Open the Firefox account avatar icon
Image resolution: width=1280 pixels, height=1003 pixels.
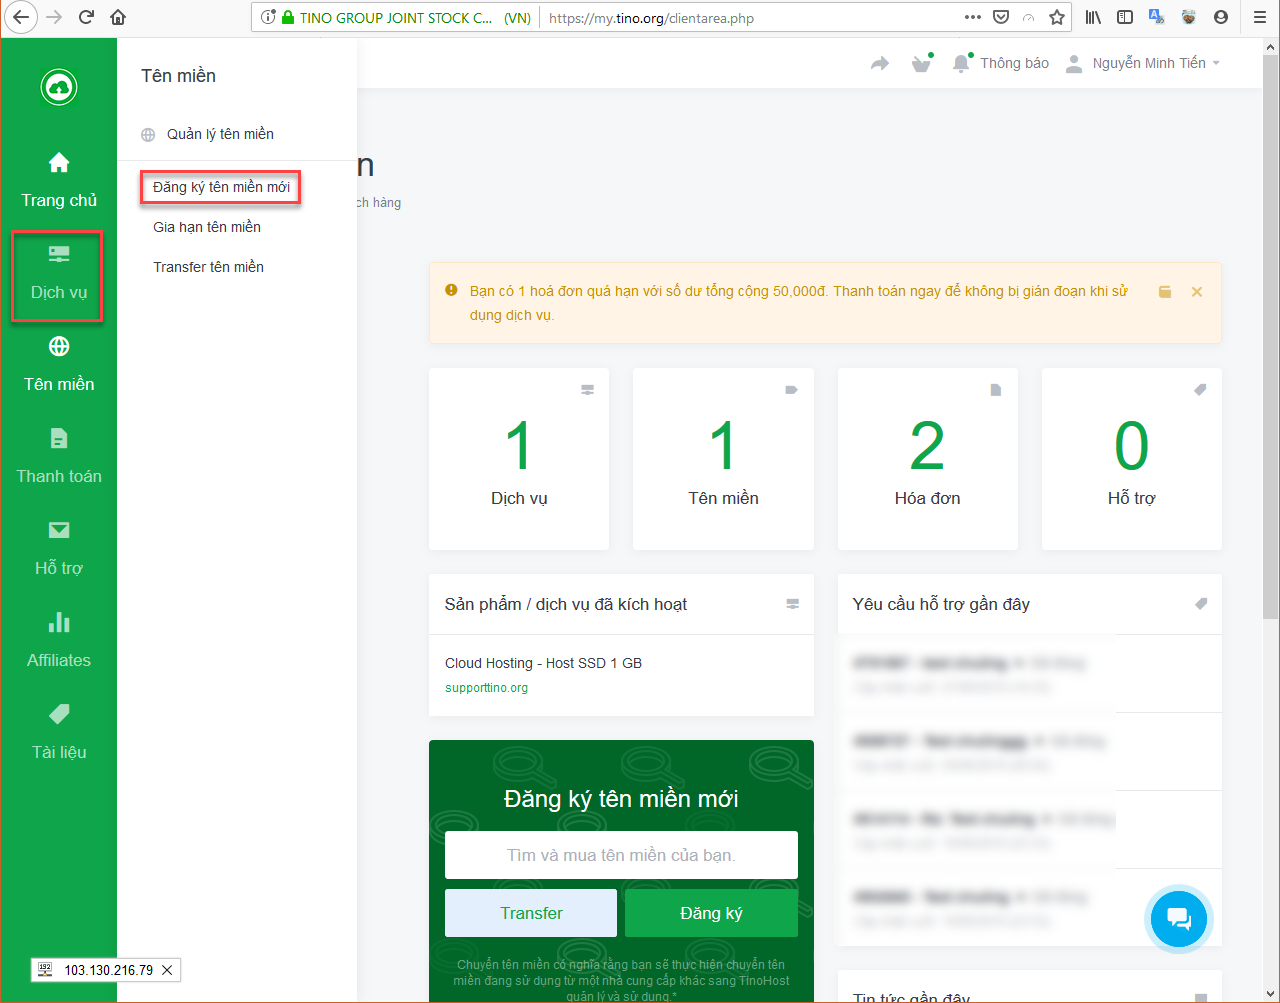[1221, 17]
